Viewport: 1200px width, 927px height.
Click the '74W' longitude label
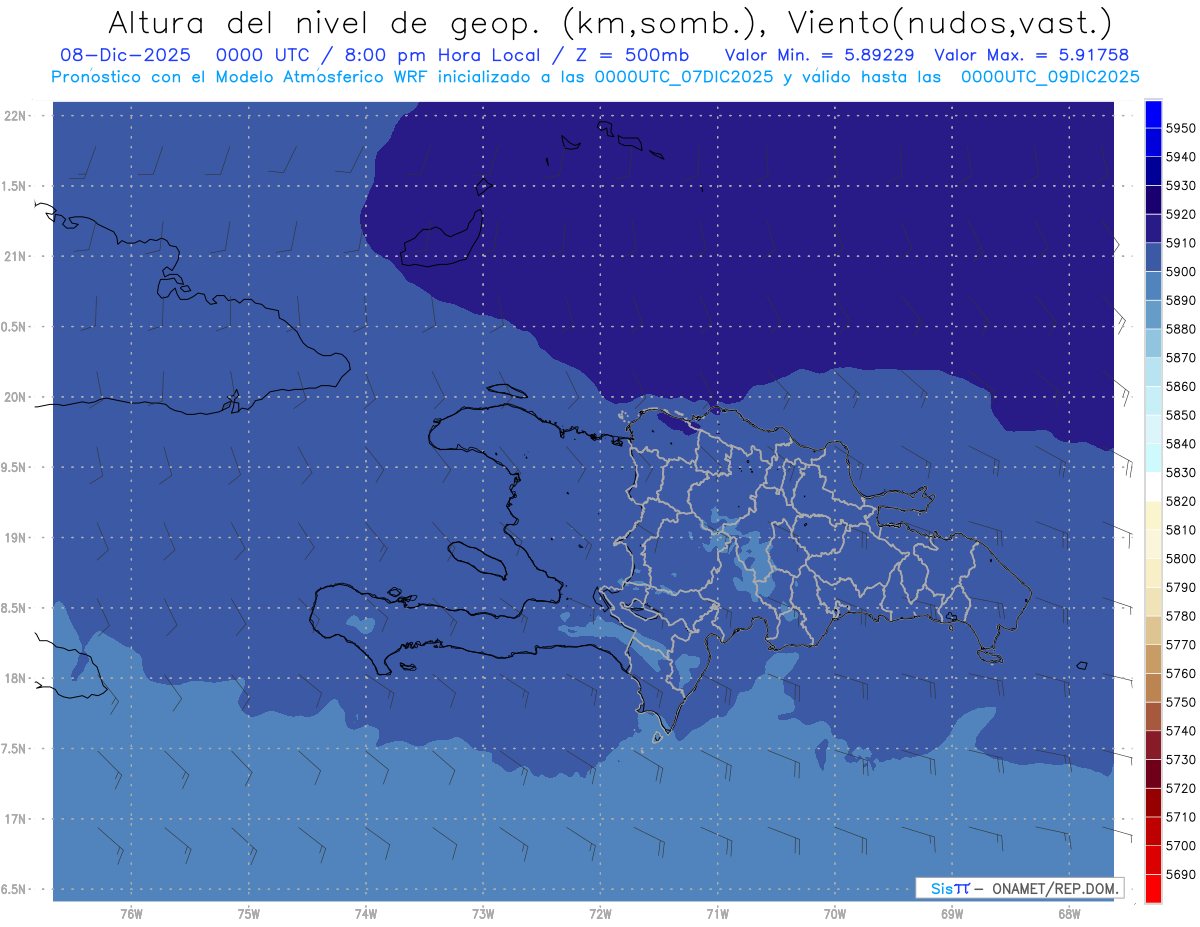point(366,914)
